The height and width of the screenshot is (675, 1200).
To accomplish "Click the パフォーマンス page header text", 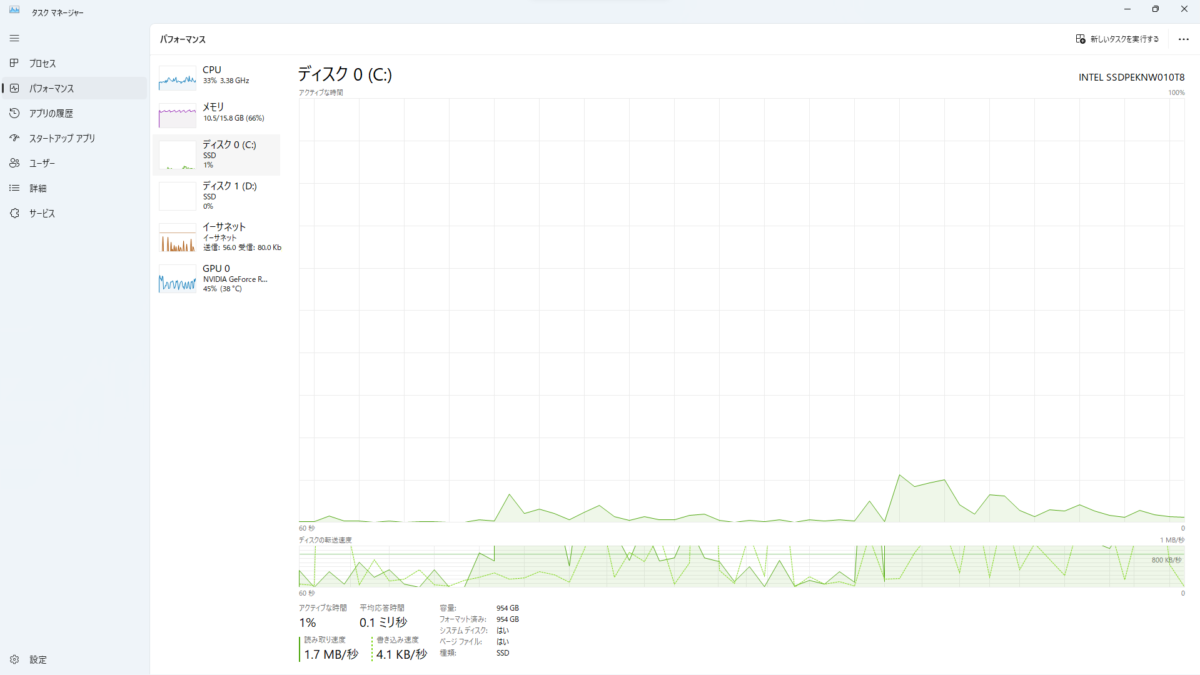I will [183, 39].
